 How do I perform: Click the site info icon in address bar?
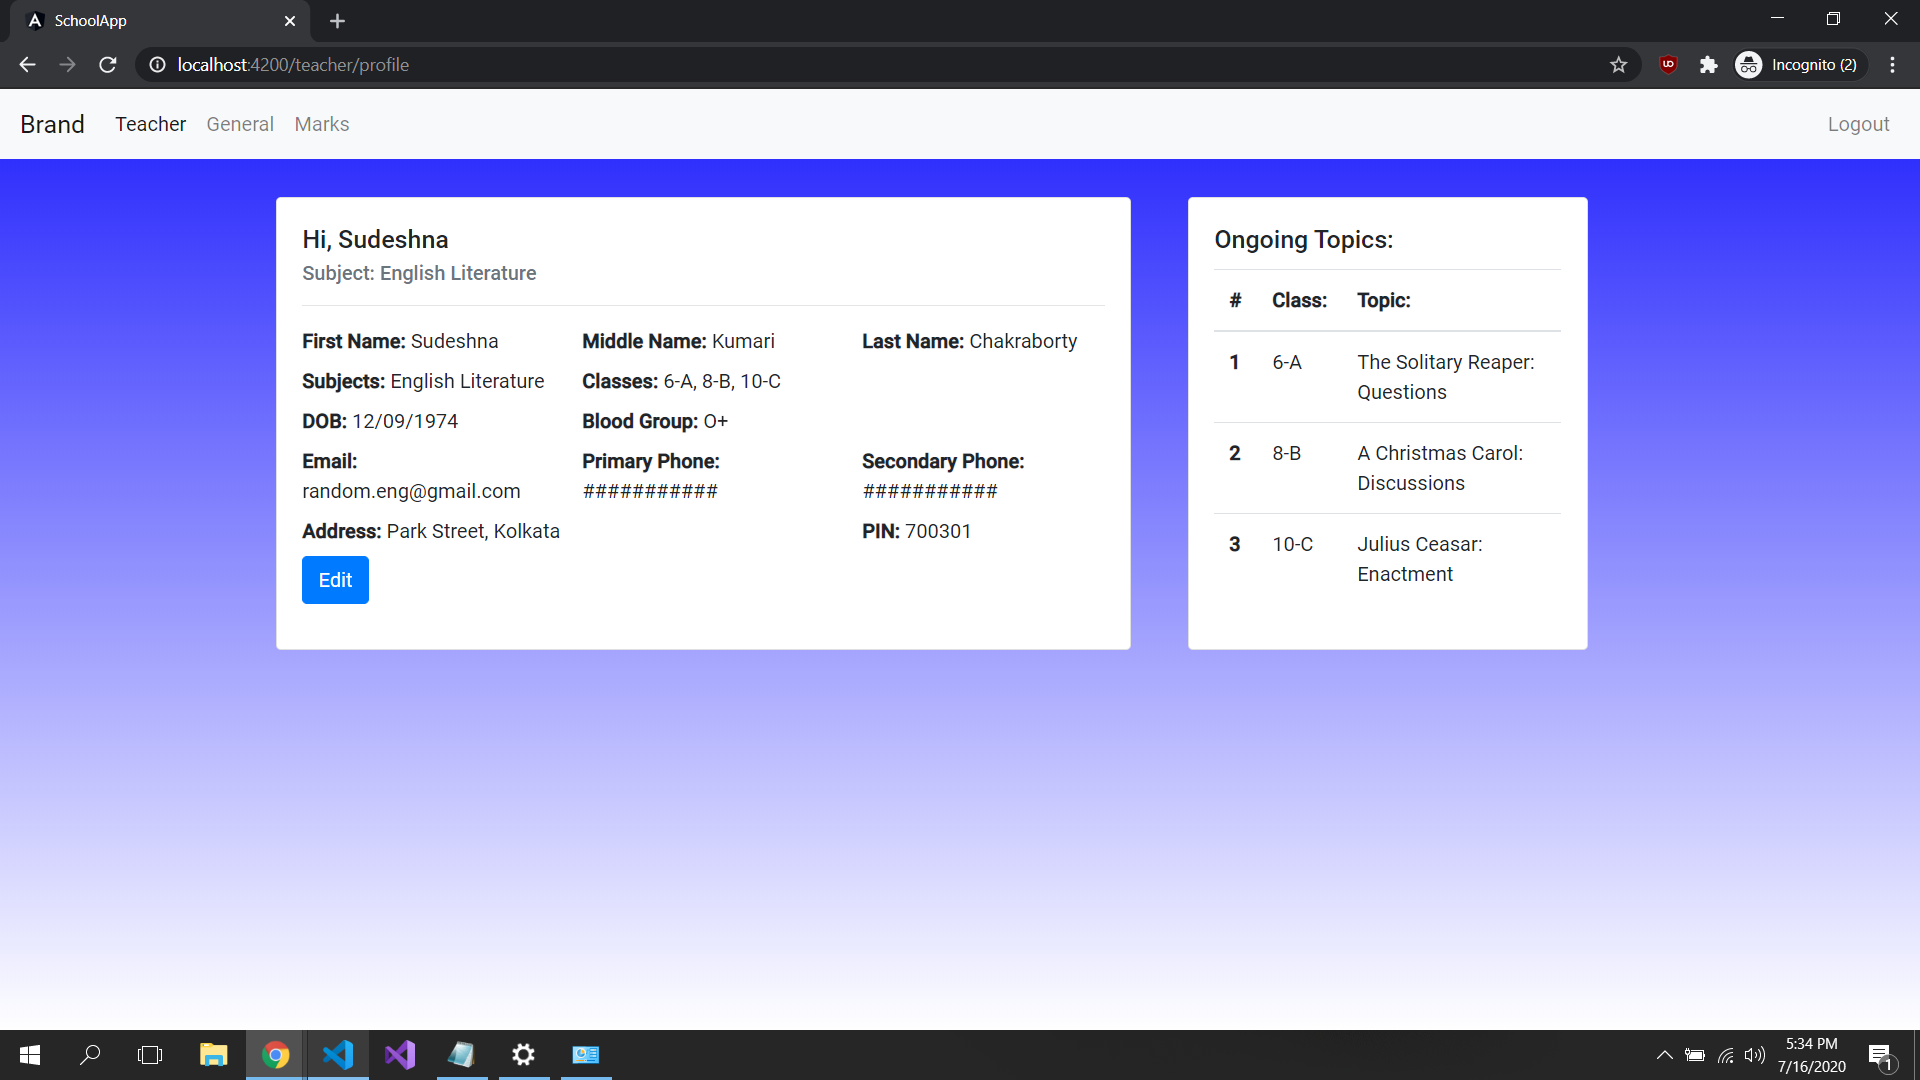(x=157, y=64)
